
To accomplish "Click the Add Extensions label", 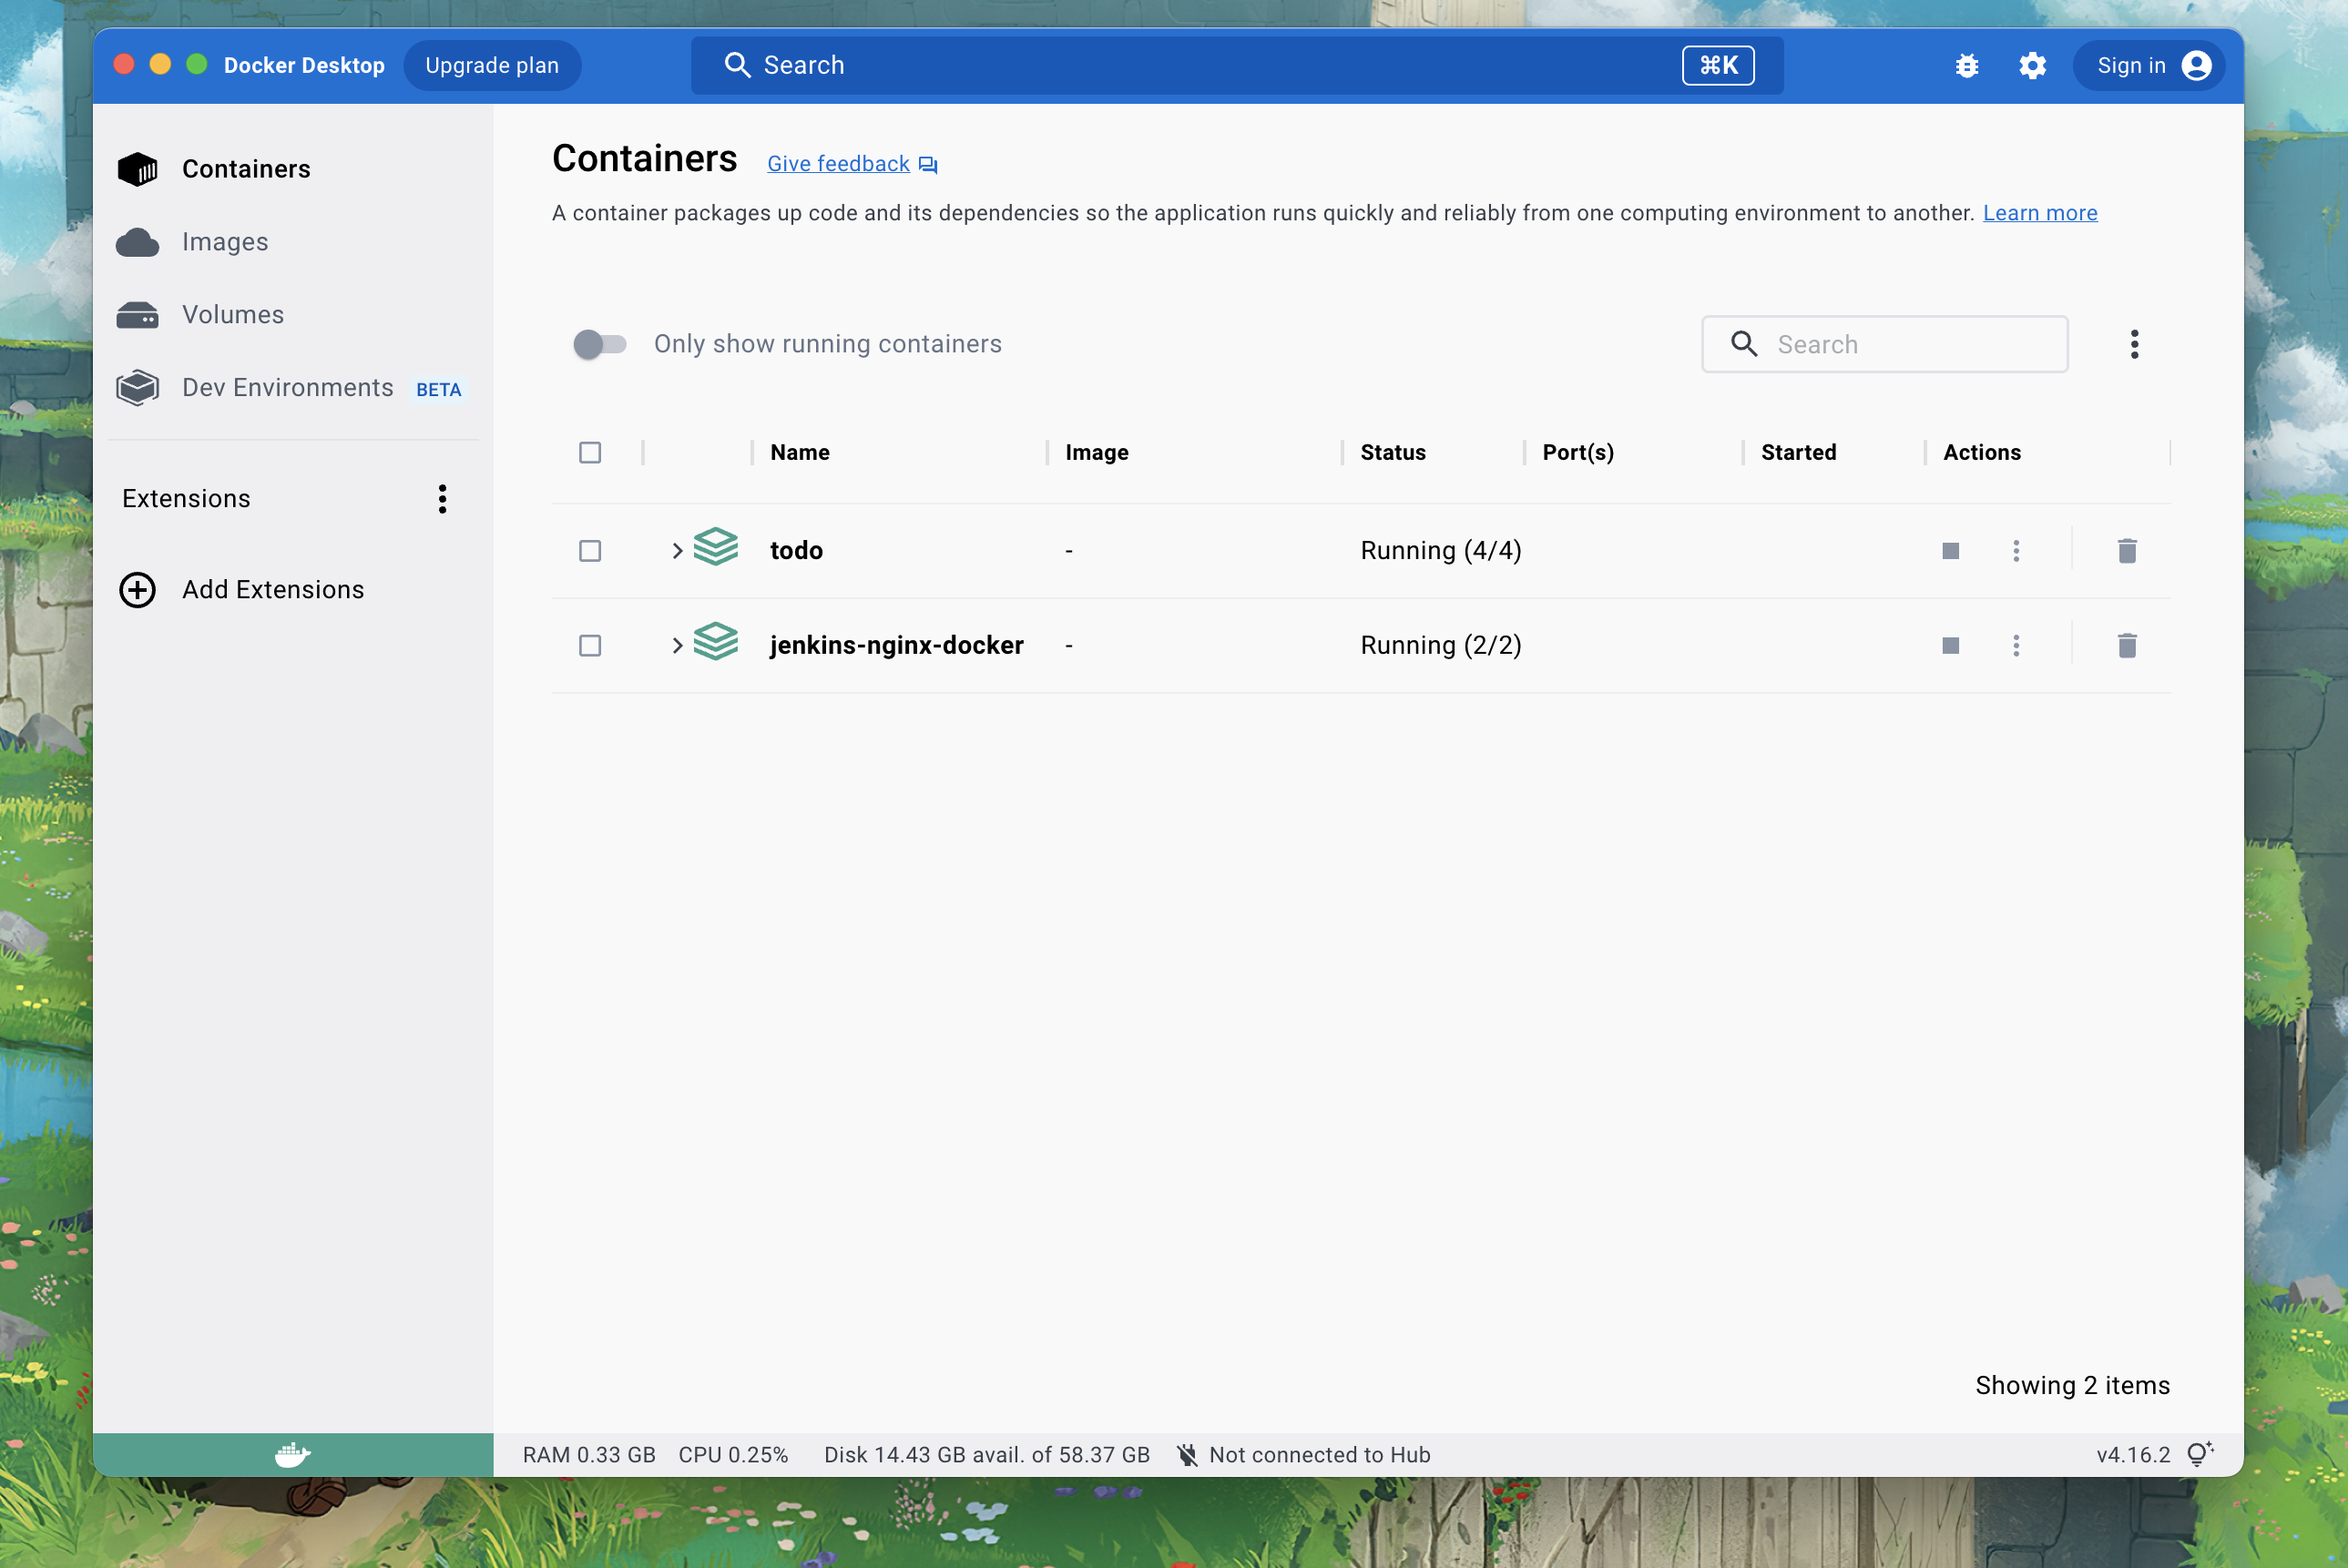I will coord(273,590).
